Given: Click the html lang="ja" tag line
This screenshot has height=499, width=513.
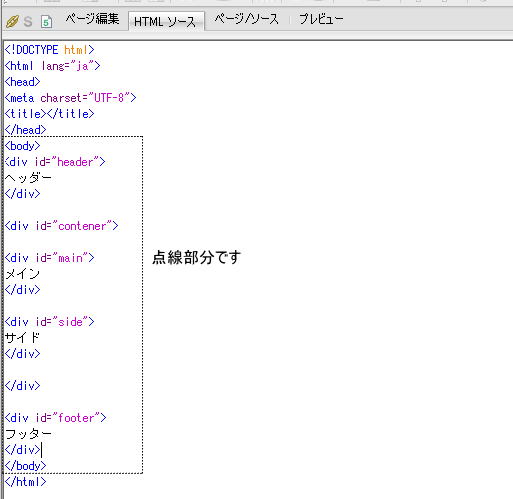Looking at the screenshot, I should (52, 66).
